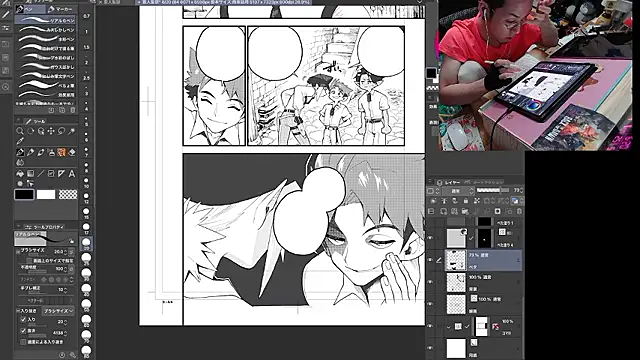Open the オートアクション tab
Viewport: 640px width, 360px height.
484,182
